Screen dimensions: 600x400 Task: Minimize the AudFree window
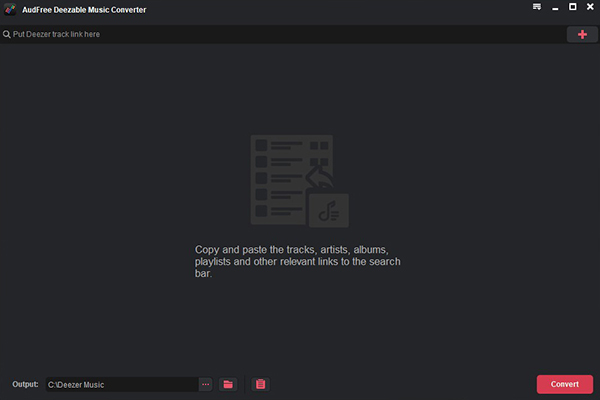[x=555, y=8]
